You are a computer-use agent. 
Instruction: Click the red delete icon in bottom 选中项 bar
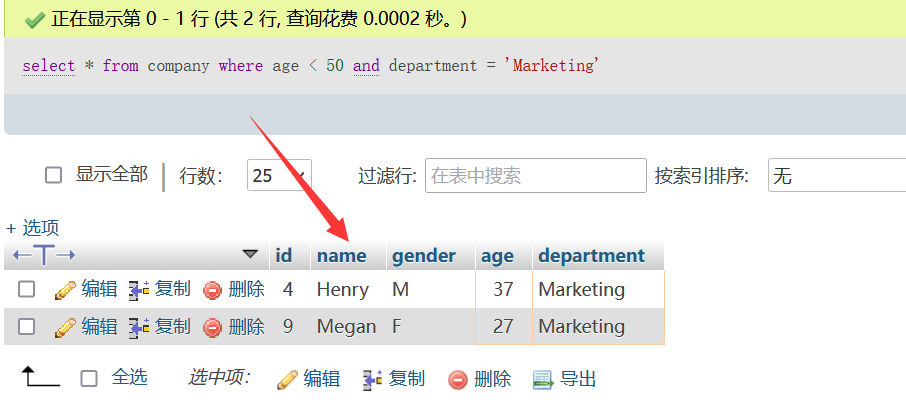458,380
